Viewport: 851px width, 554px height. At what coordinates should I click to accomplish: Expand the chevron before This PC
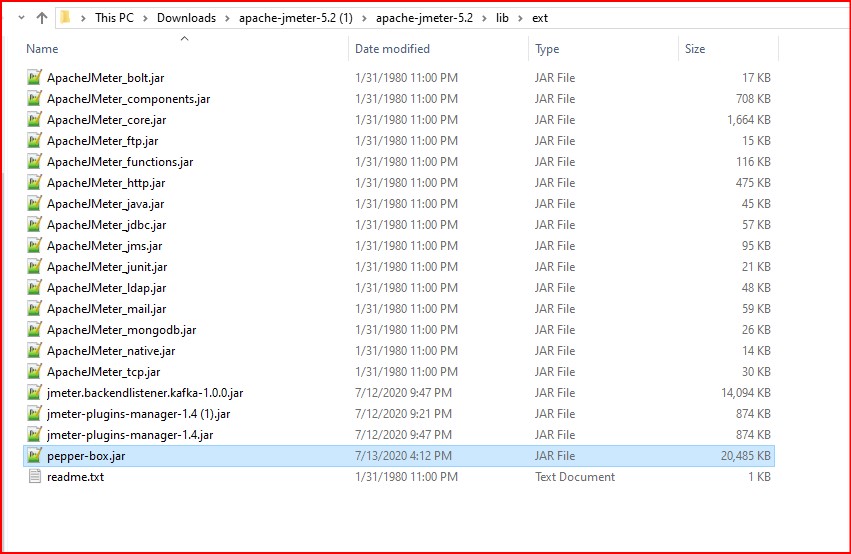(83, 18)
